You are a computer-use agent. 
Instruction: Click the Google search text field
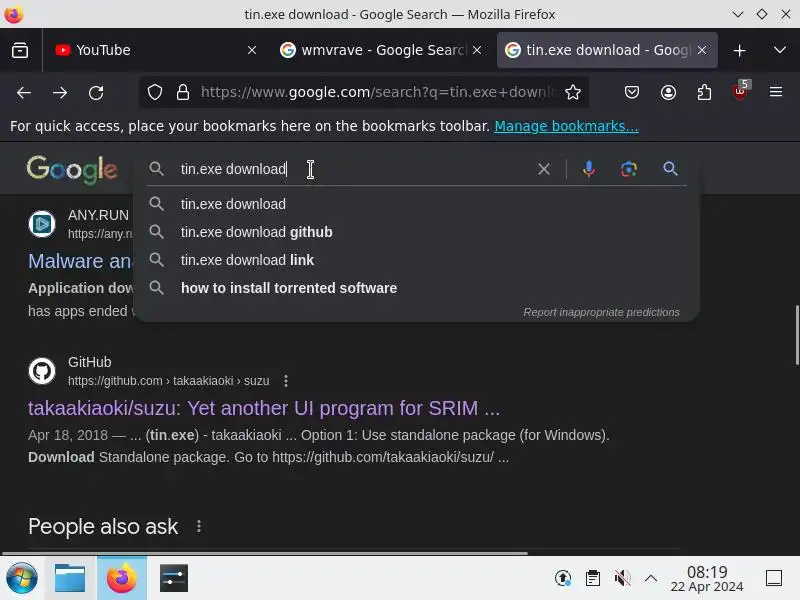point(352,169)
